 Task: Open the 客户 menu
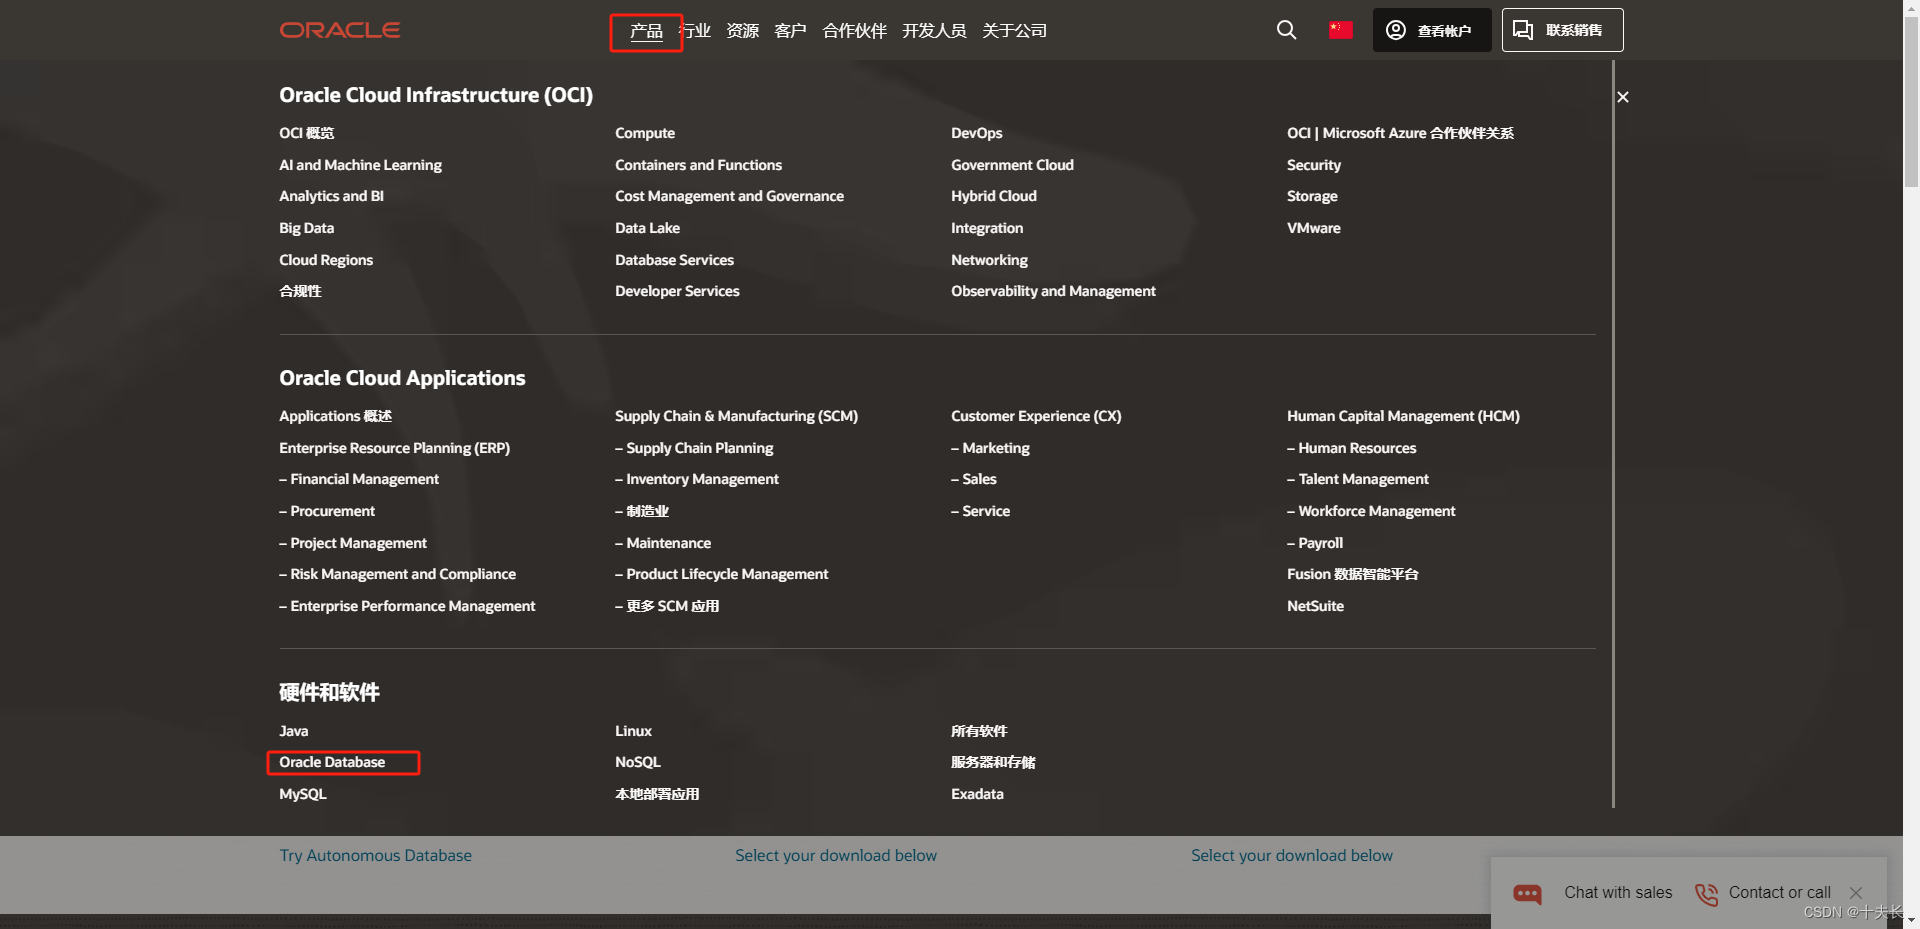point(790,31)
